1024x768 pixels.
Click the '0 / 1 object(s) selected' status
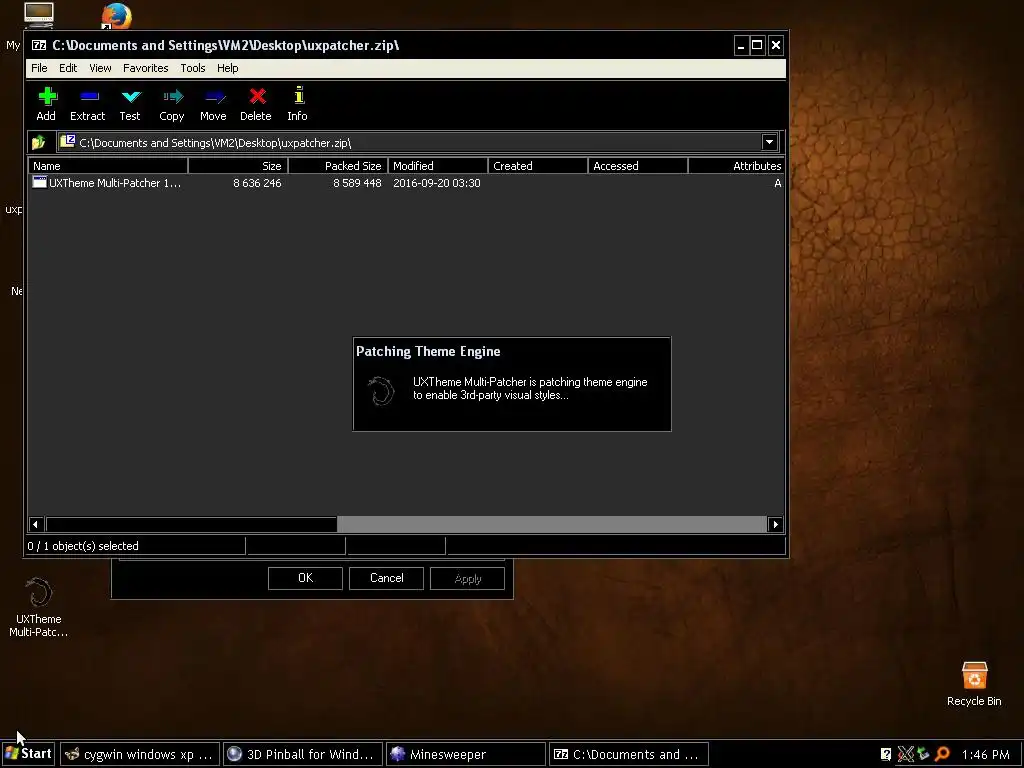point(83,546)
